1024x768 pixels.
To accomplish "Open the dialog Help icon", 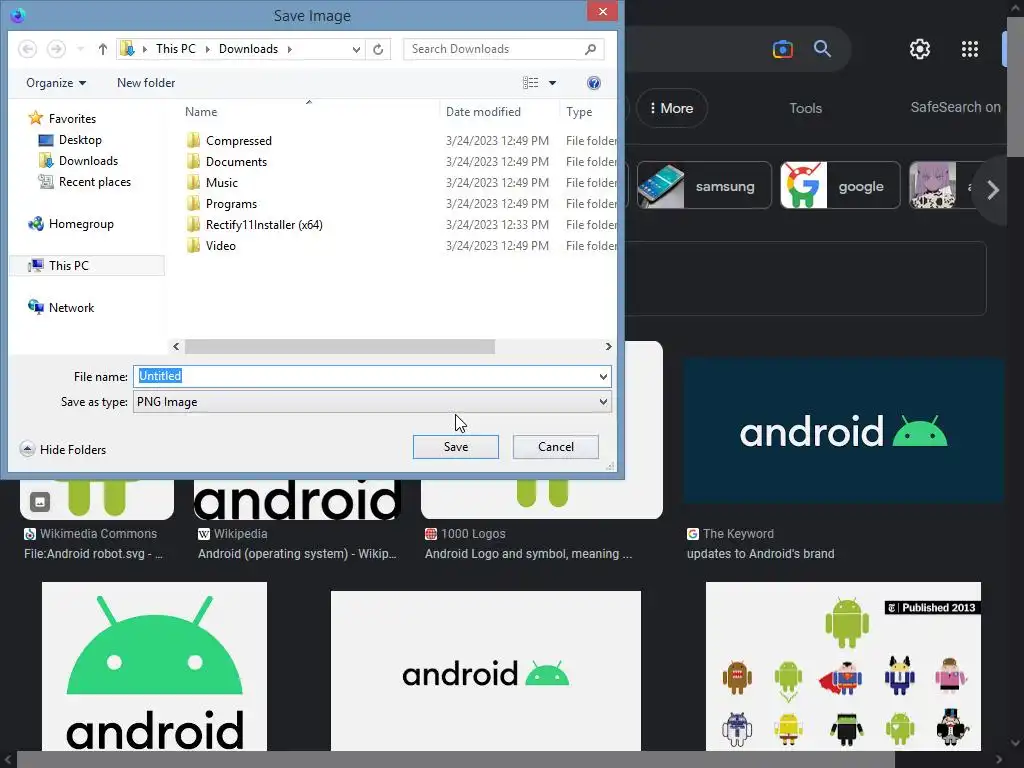I will tap(594, 83).
